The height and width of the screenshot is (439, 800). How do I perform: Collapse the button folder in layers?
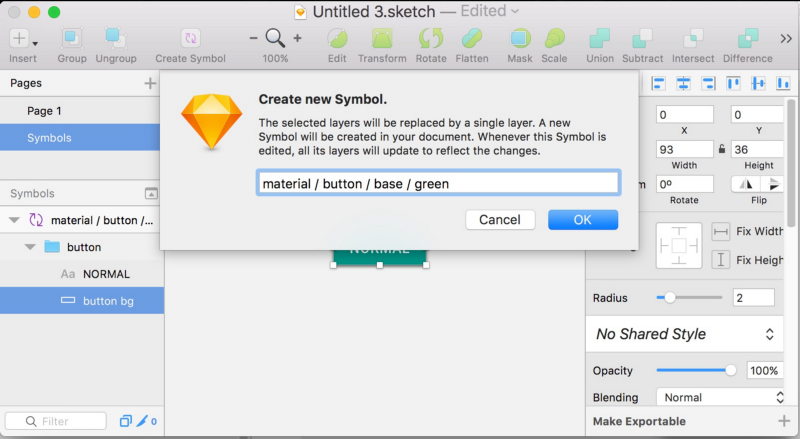point(30,246)
